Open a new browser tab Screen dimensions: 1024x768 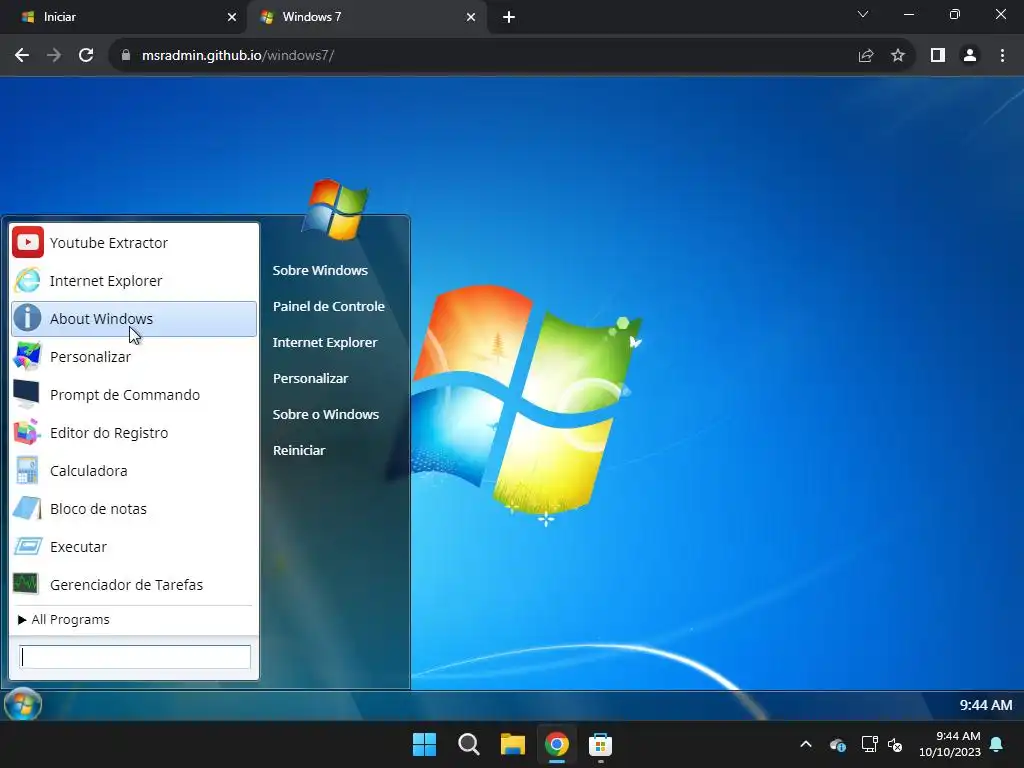pos(509,17)
